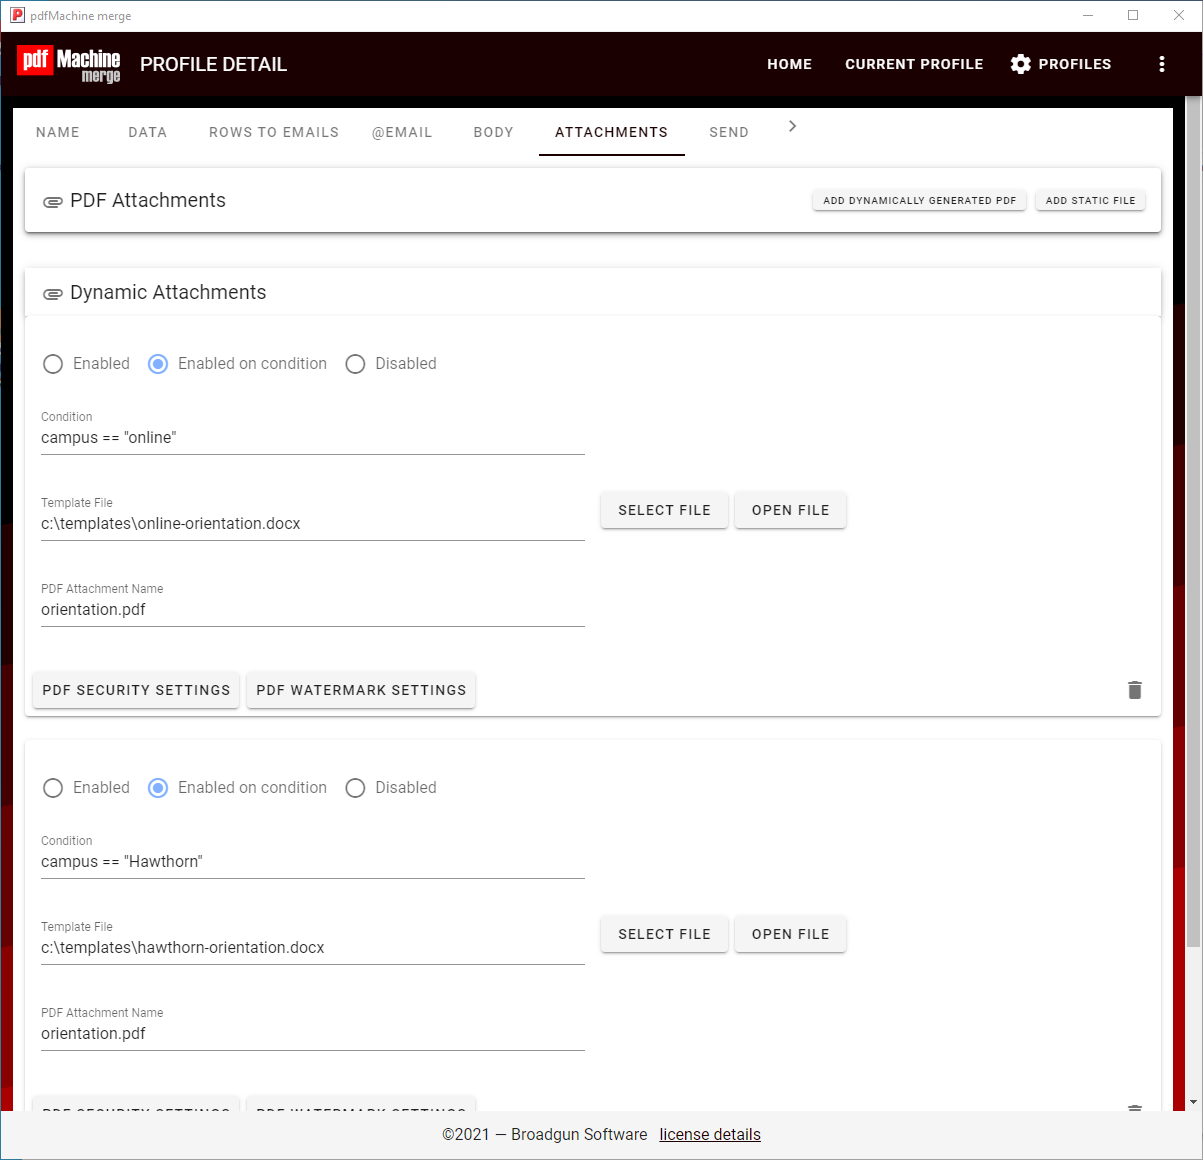1203x1160 pixels.
Task: Open the three-dot overflow menu
Action: pos(1161,64)
